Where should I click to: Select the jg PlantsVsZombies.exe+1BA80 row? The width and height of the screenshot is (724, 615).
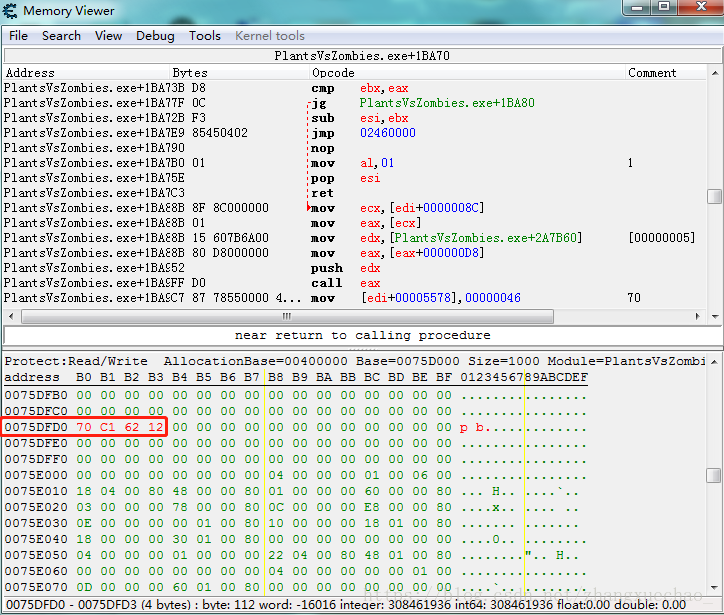(x=355, y=103)
